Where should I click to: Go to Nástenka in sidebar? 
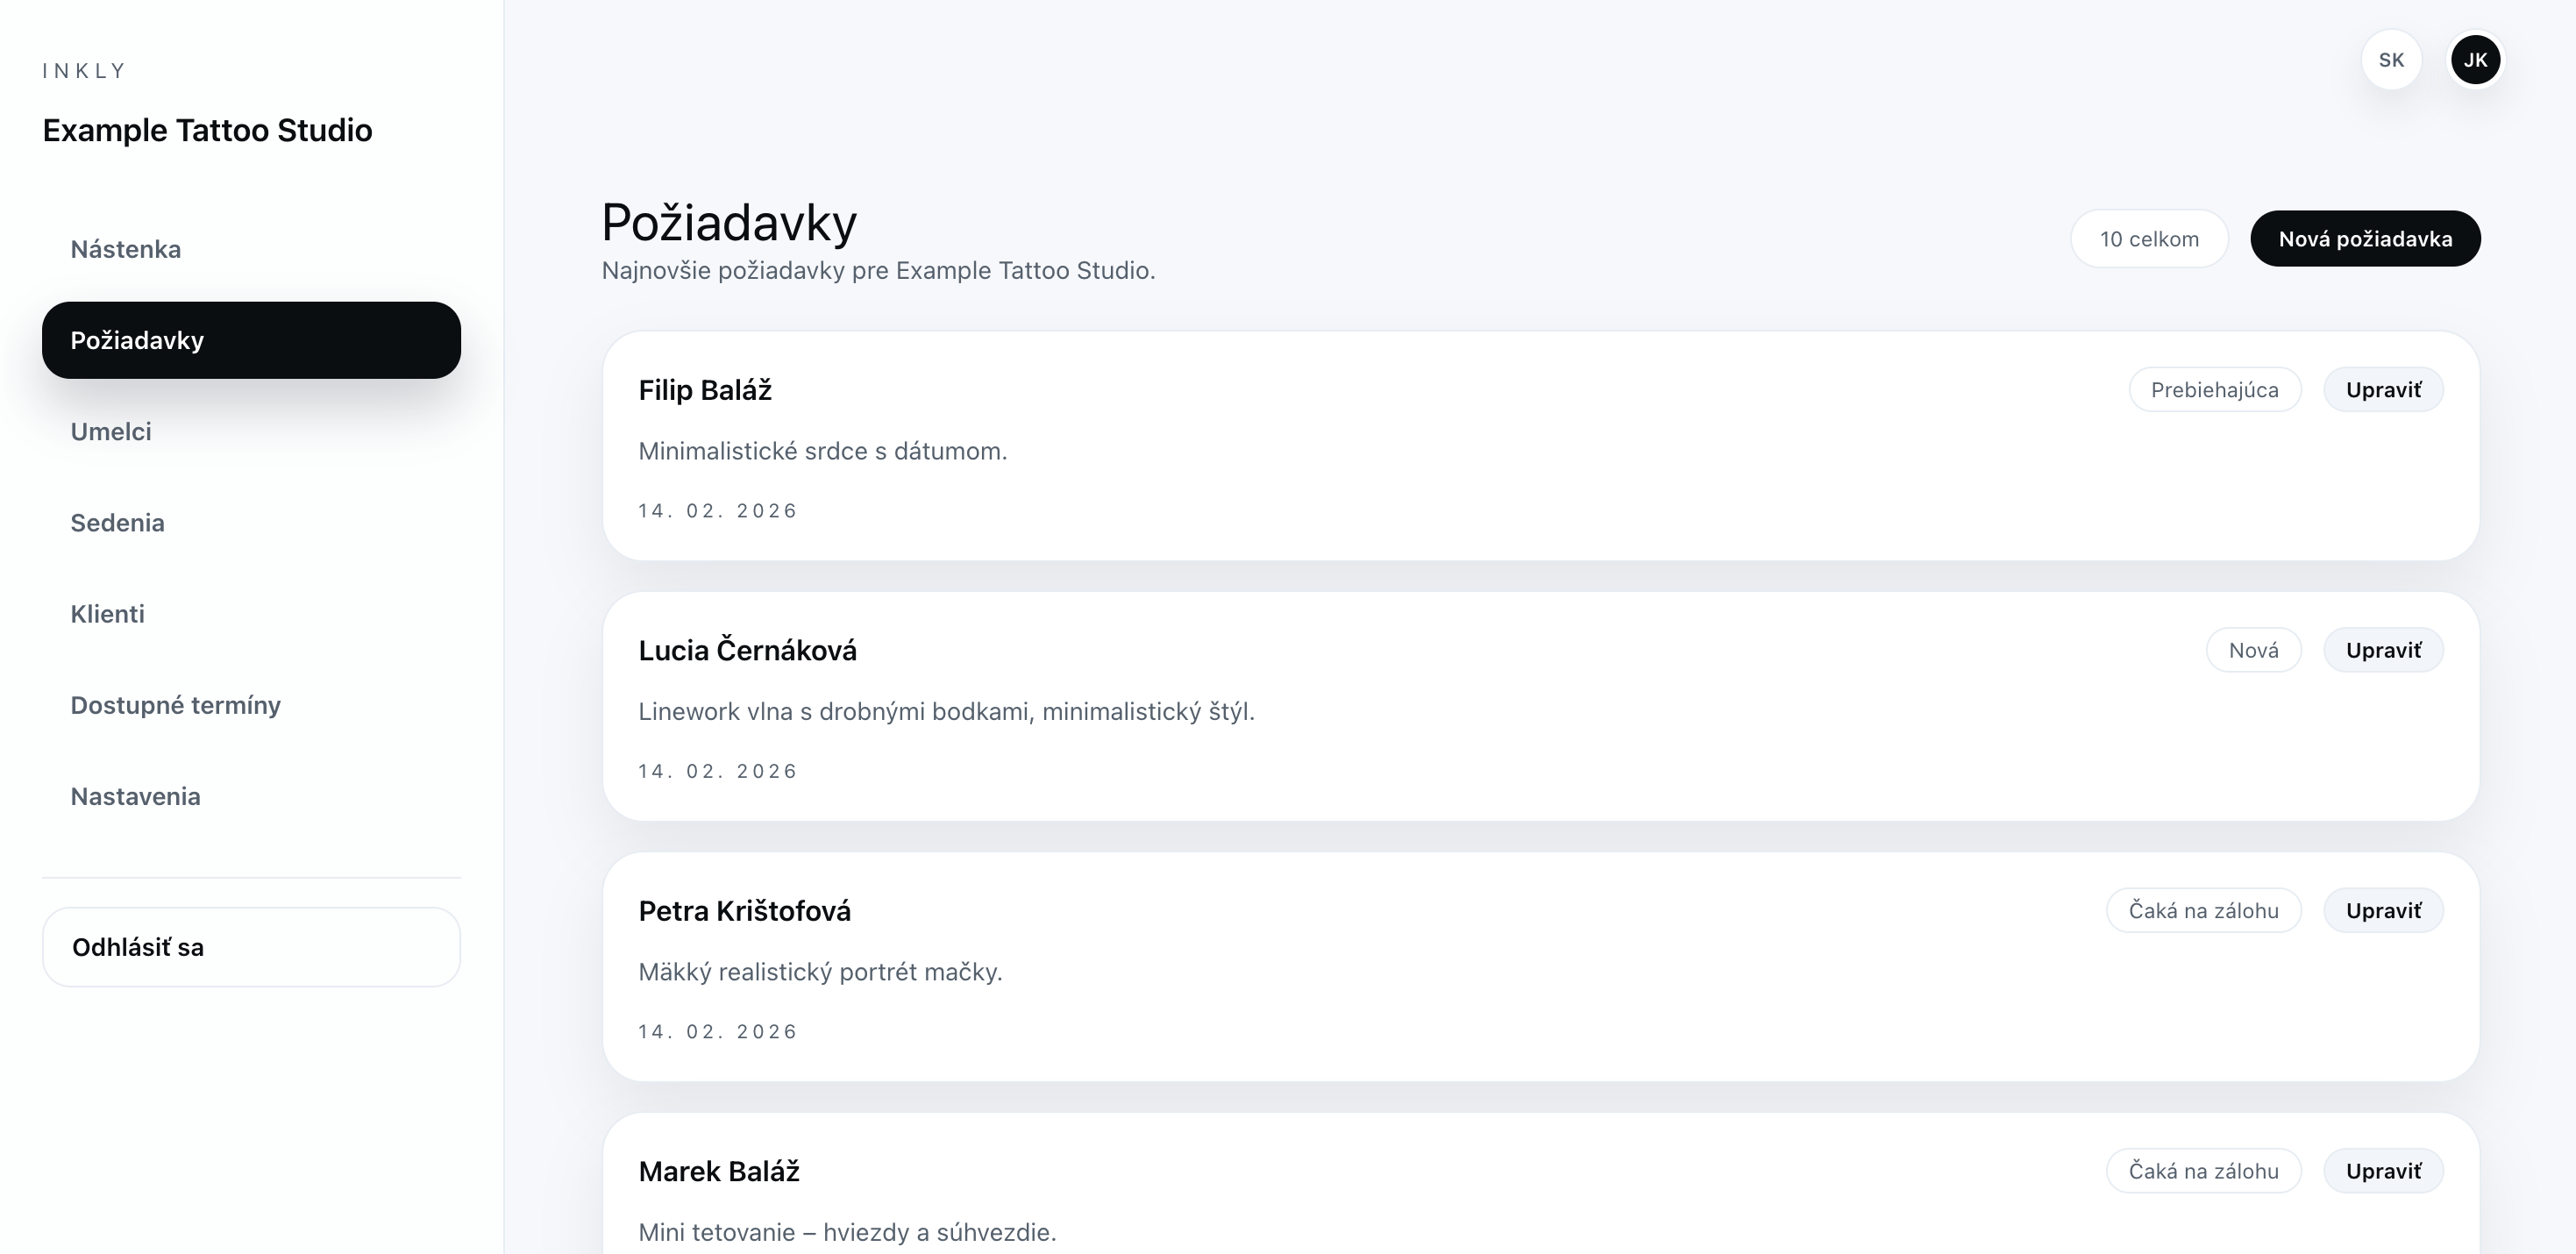coord(126,249)
